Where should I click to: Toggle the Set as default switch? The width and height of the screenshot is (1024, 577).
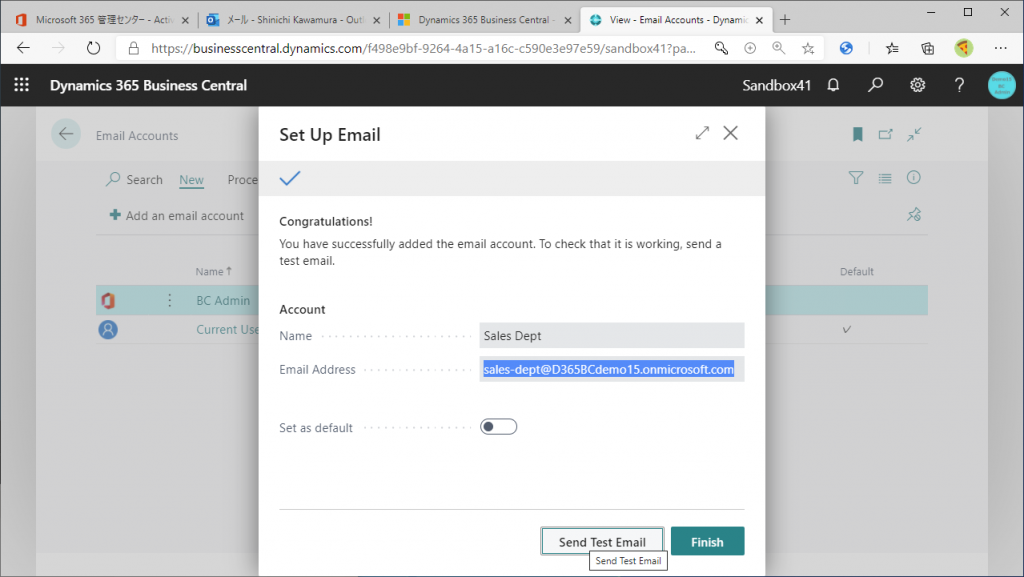click(x=498, y=427)
